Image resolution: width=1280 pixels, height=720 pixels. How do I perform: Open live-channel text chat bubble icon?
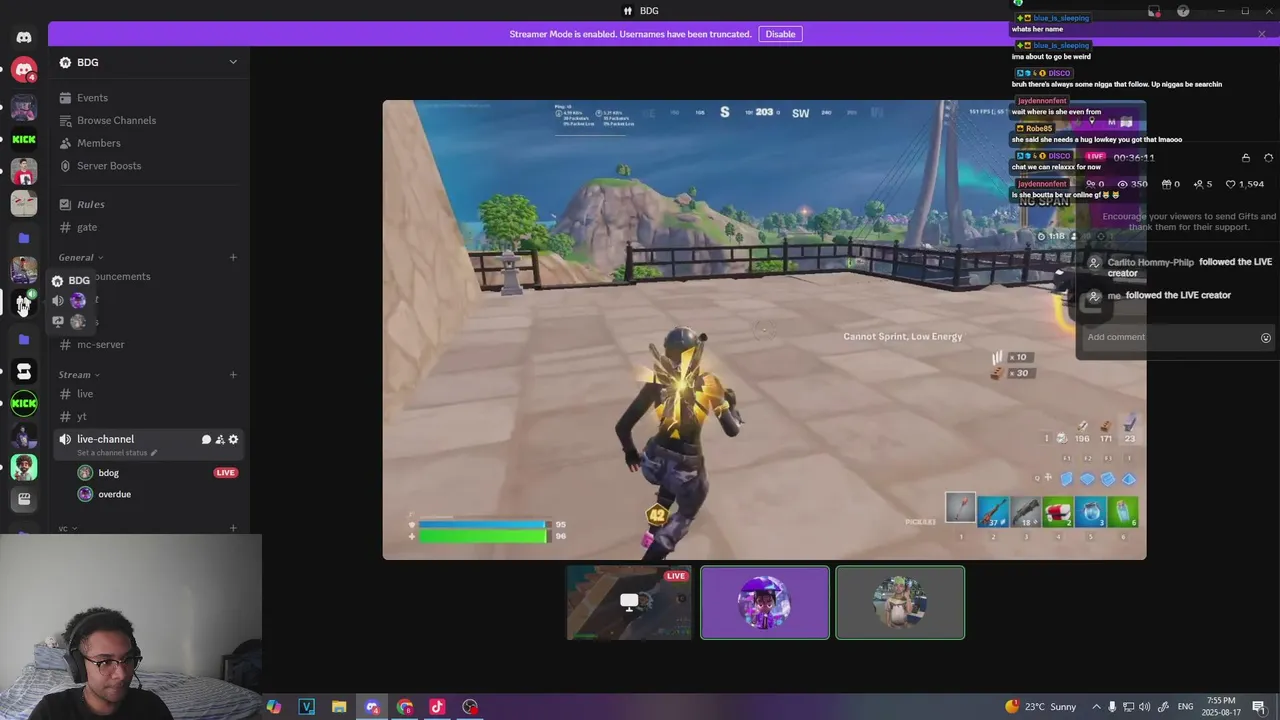point(206,439)
